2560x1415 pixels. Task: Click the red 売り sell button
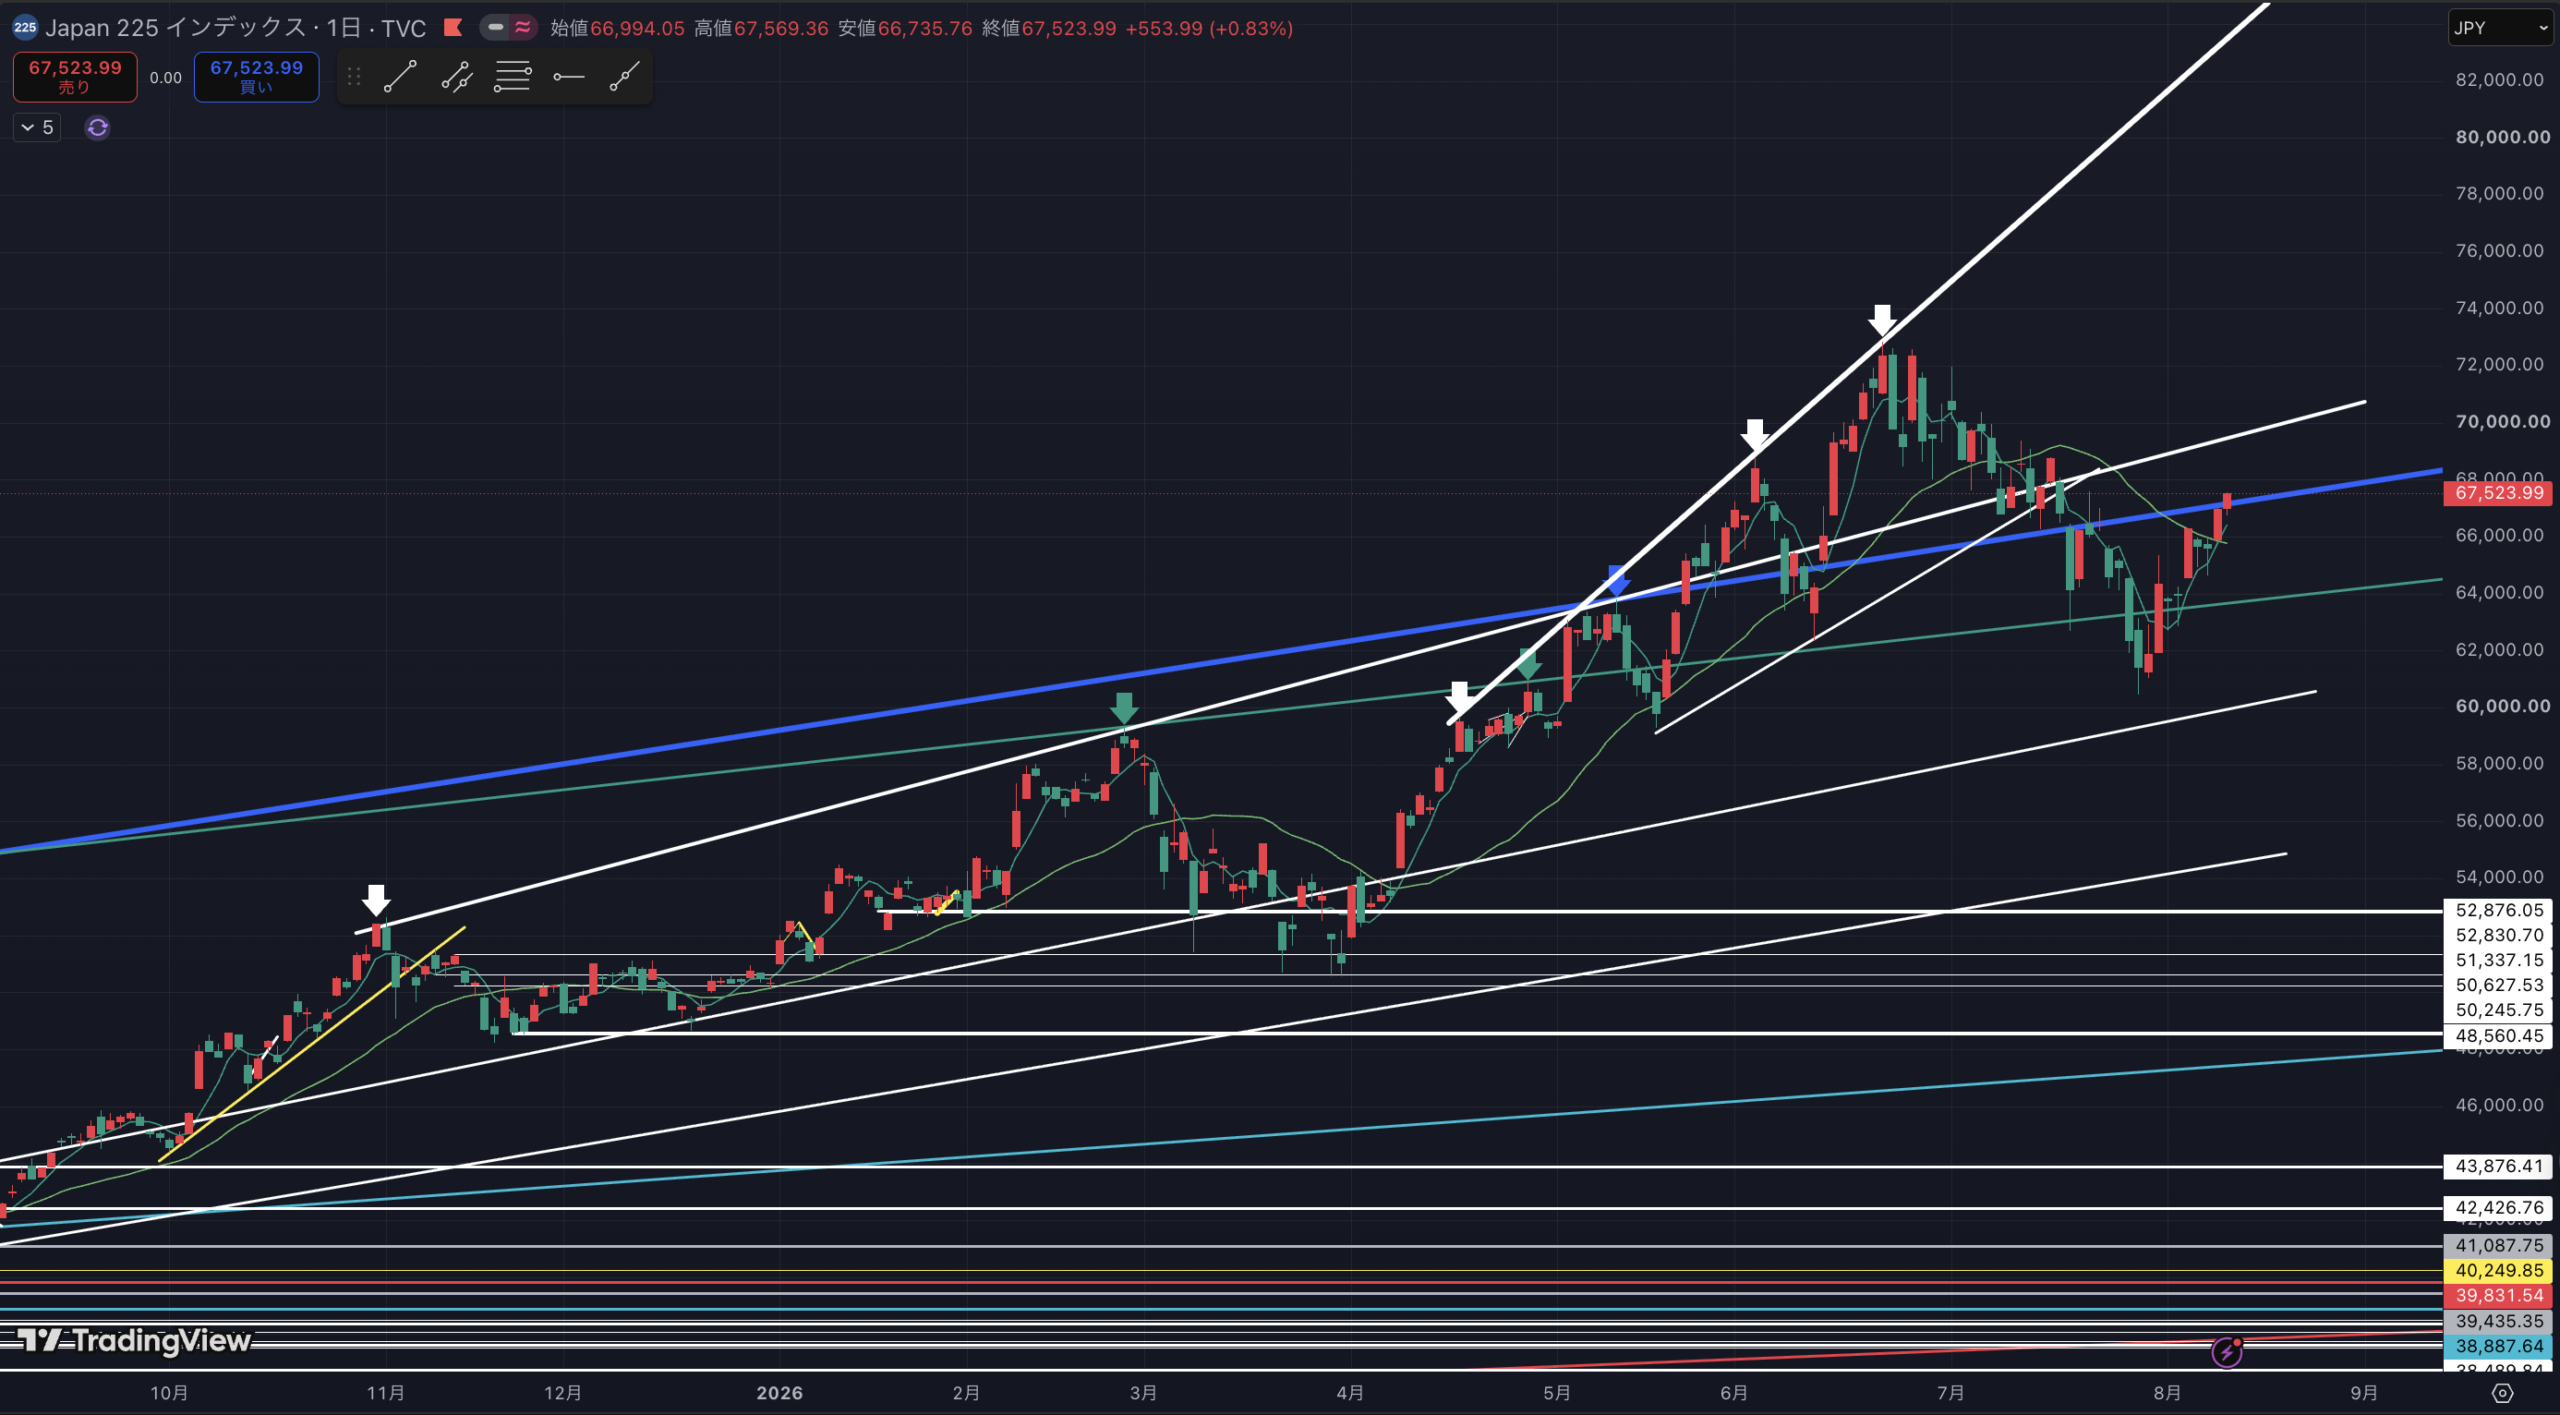point(75,77)
